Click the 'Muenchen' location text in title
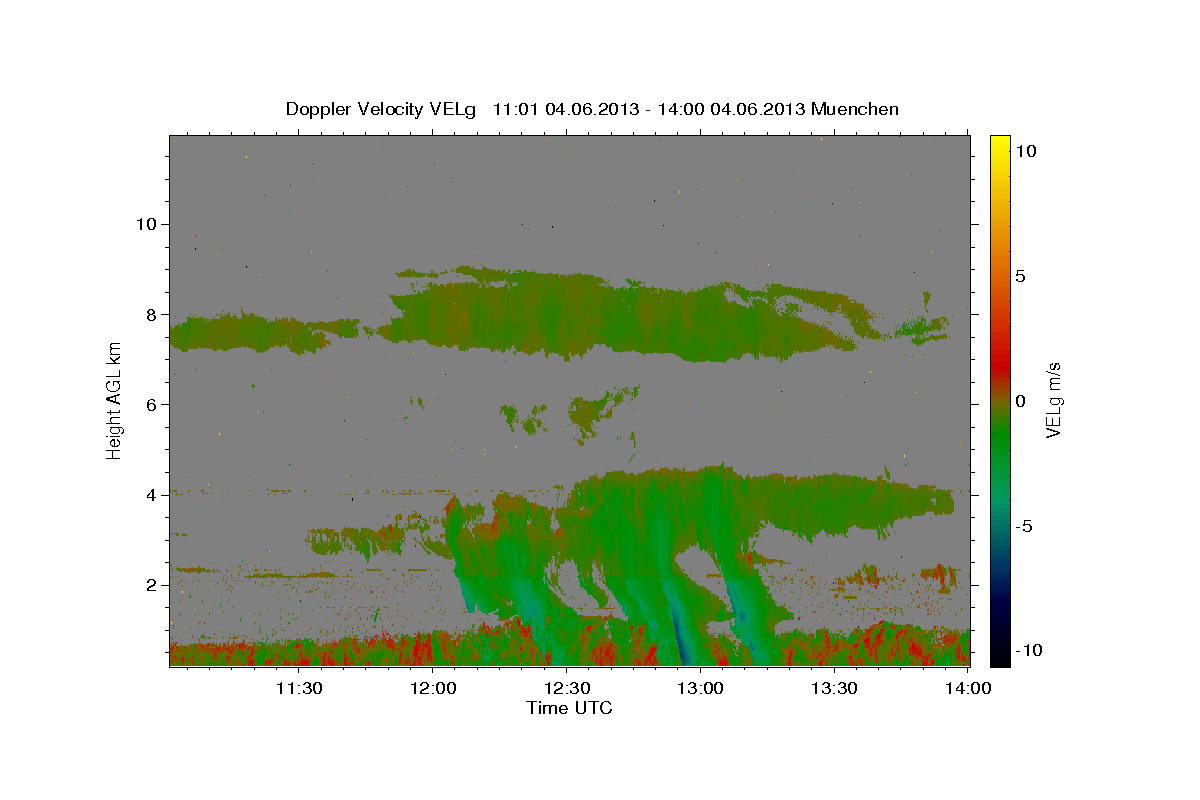This screenshot has height=800, width=1200. click(855, 109)
